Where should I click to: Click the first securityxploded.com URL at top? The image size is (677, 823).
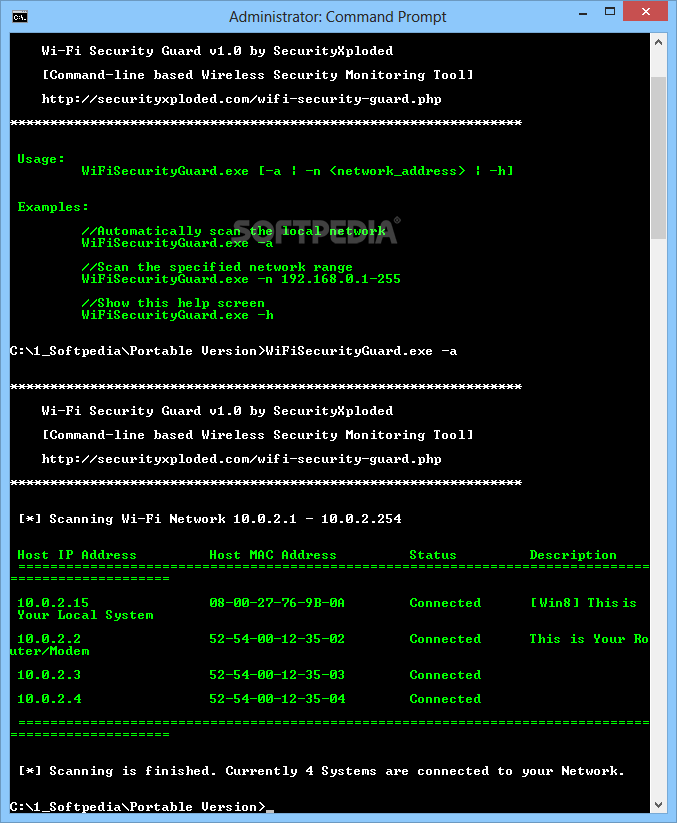pyautogui.click(x=241, y=99)
